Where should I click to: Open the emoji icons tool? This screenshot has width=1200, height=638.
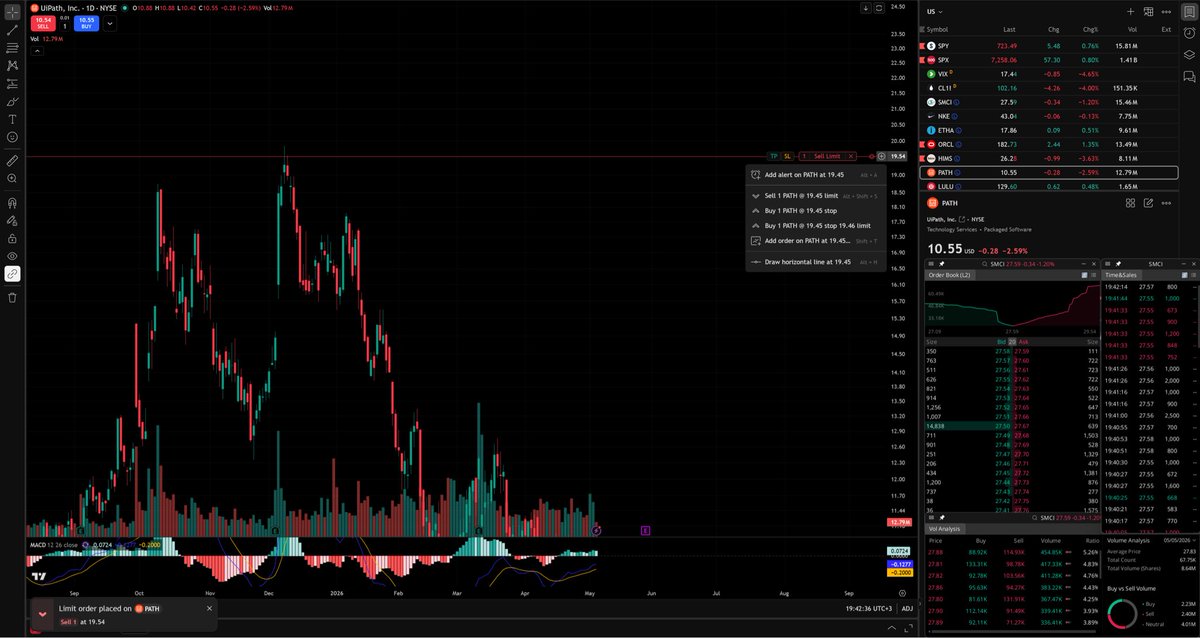[x=12, y=136]
